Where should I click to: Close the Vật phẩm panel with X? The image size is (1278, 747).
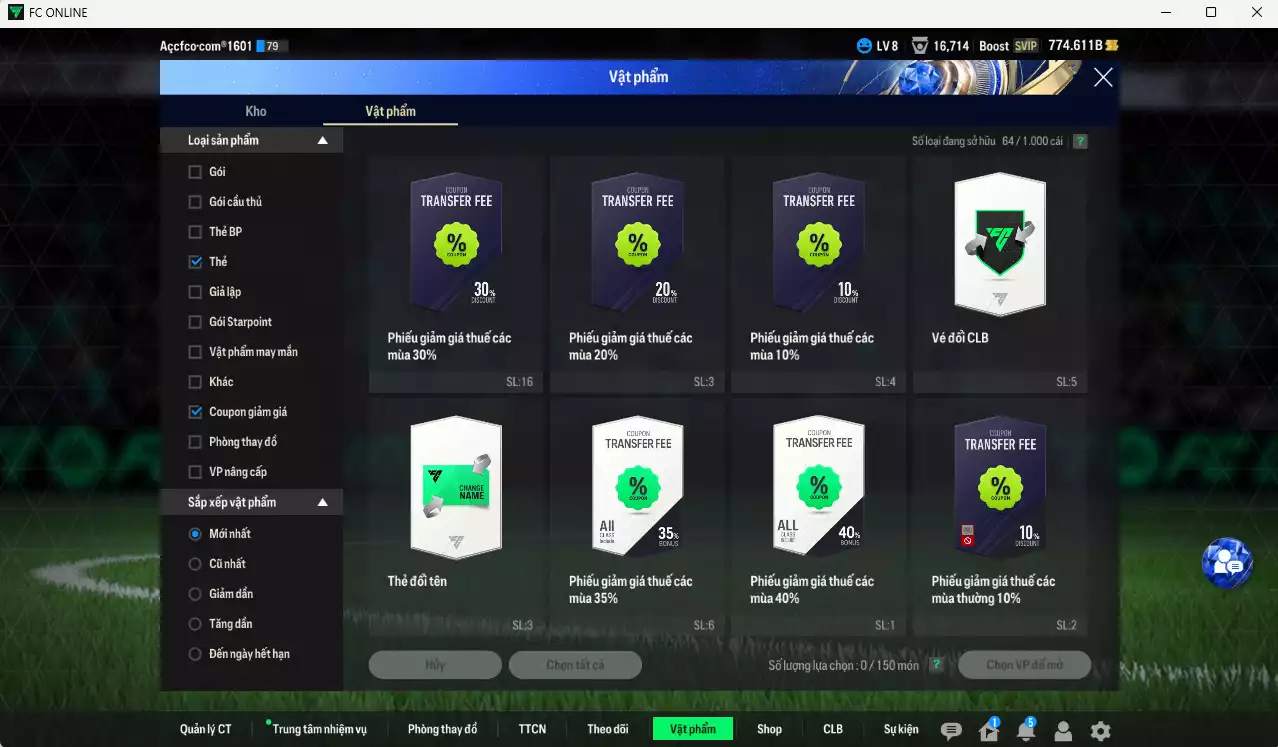(1103, 77)
